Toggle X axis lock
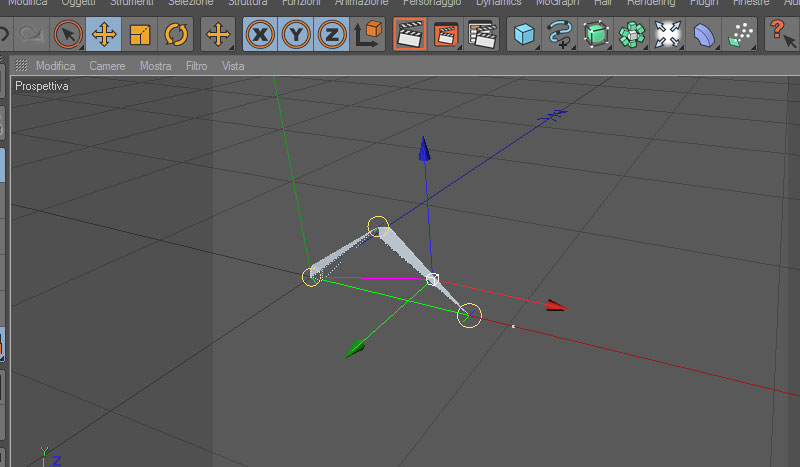 [x=260, y=34]
